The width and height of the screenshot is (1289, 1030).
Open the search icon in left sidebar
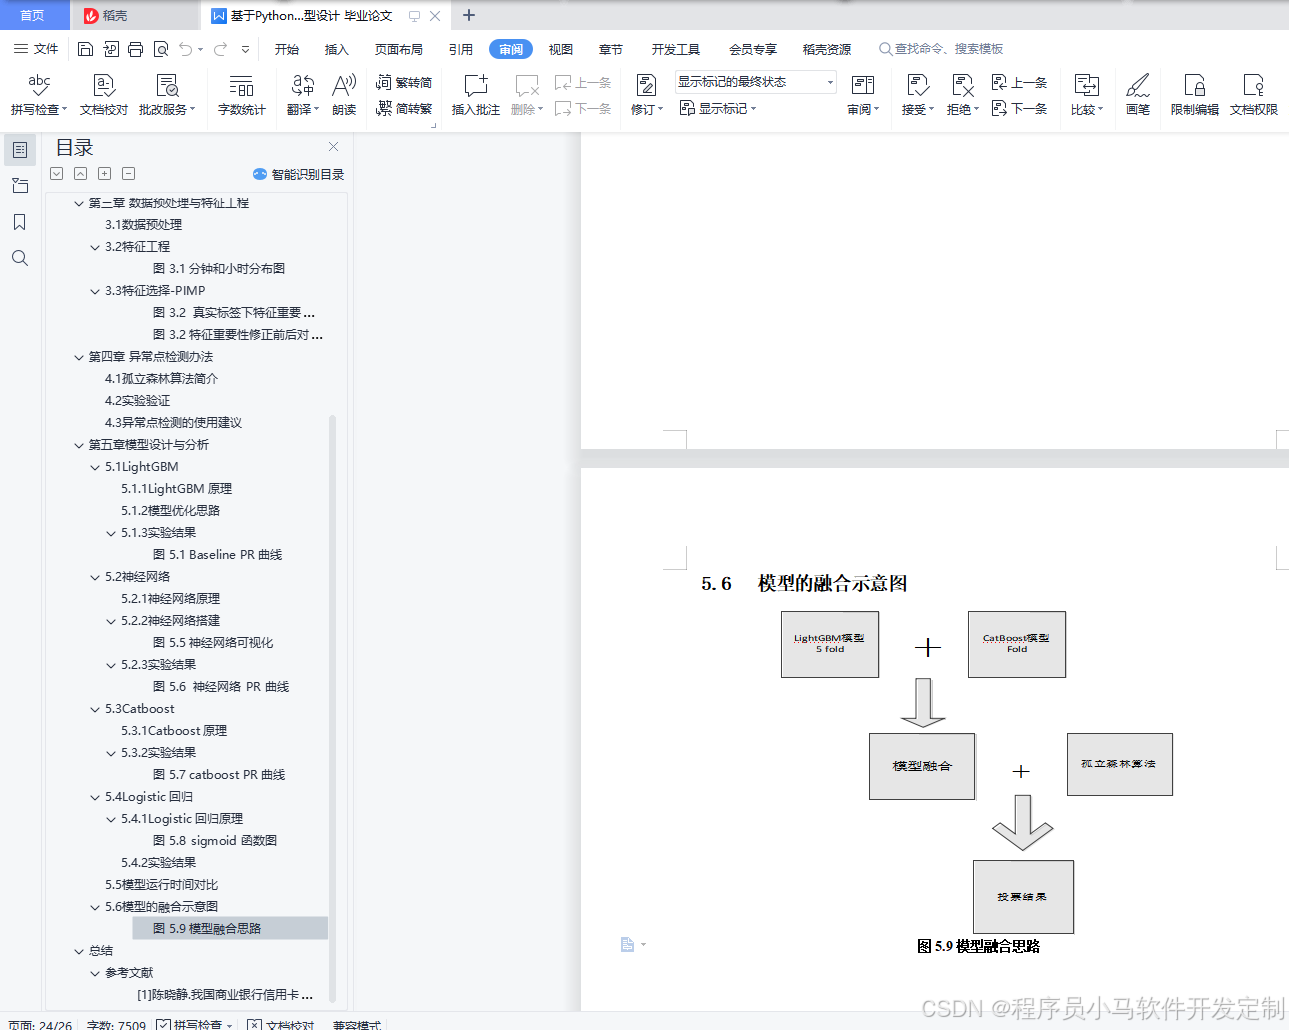(20, 258)
